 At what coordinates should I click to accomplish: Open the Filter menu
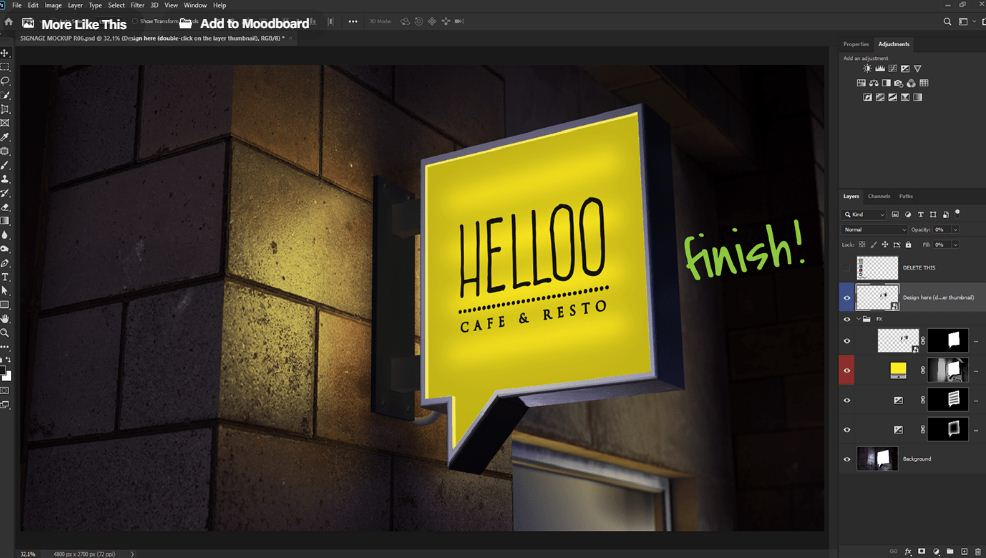[x=137, y=5]
